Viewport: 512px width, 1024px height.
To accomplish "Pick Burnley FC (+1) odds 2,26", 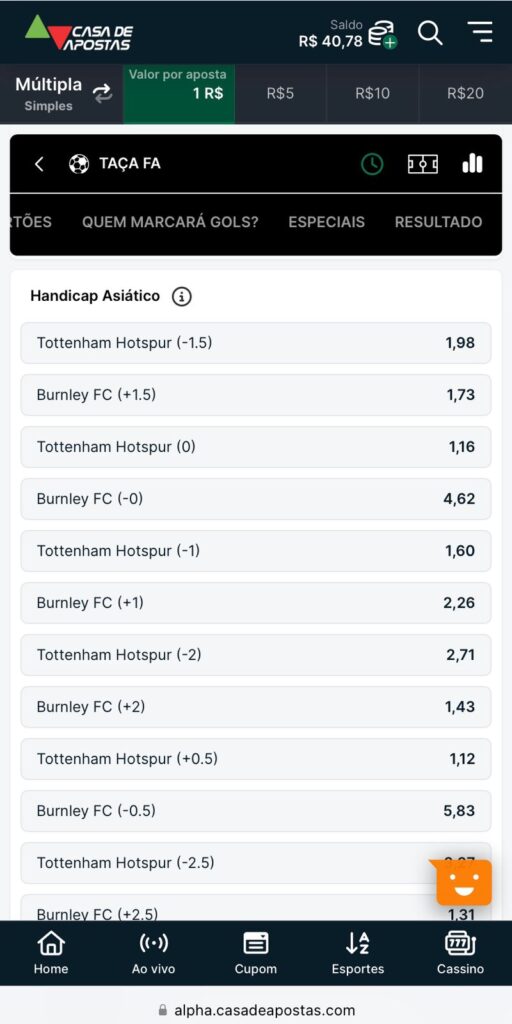I will [255, 603].
